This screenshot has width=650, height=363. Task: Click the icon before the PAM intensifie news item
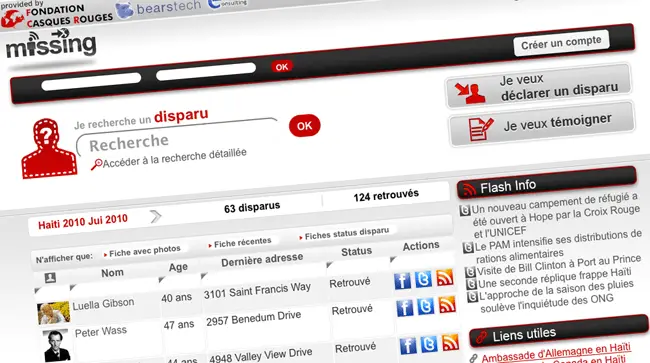pyautogui.click(x=468, y=248)
